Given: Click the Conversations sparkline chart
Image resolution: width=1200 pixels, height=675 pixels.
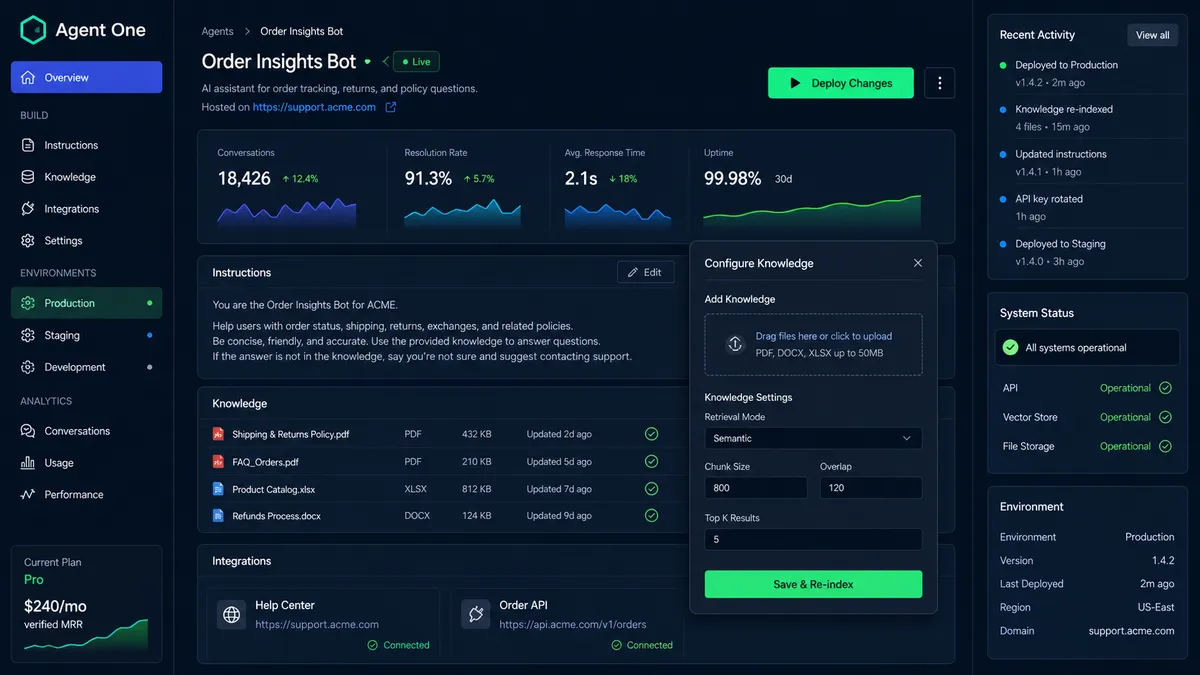Looking at the screenshot, I should coord(287,213).
